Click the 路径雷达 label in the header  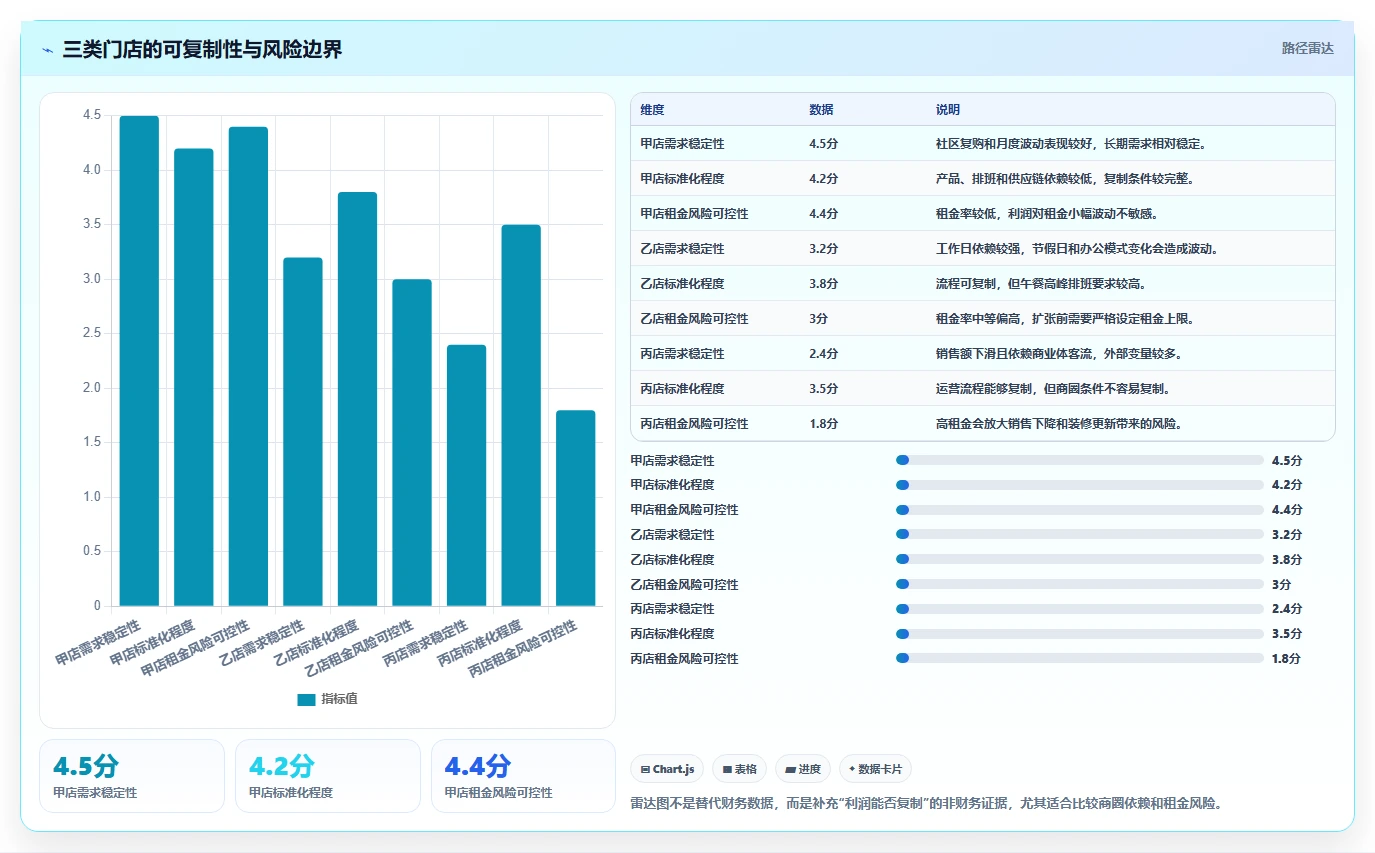pos(1307,48)
